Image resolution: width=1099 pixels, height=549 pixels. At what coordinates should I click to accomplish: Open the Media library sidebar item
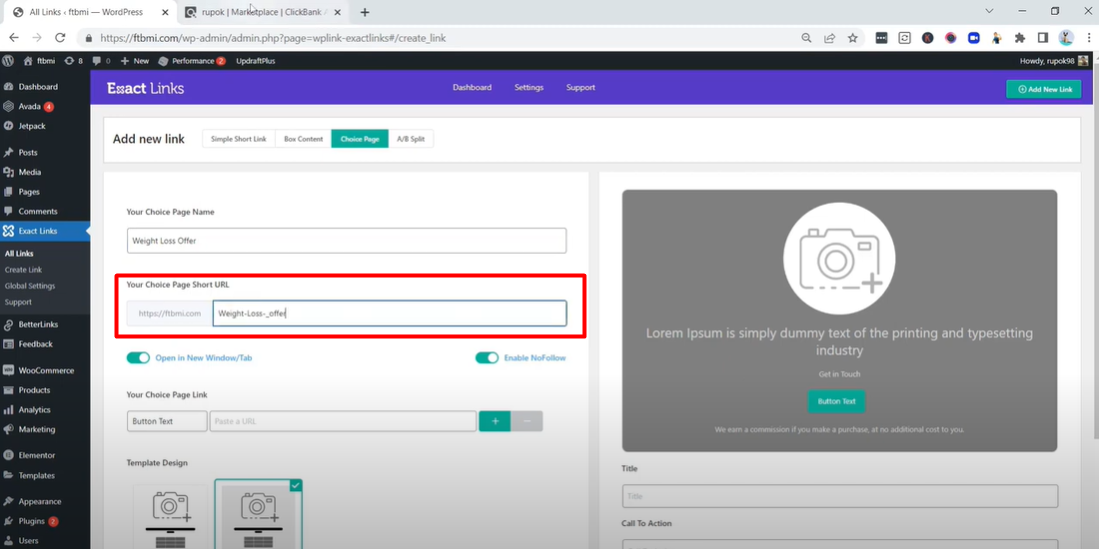29,172
